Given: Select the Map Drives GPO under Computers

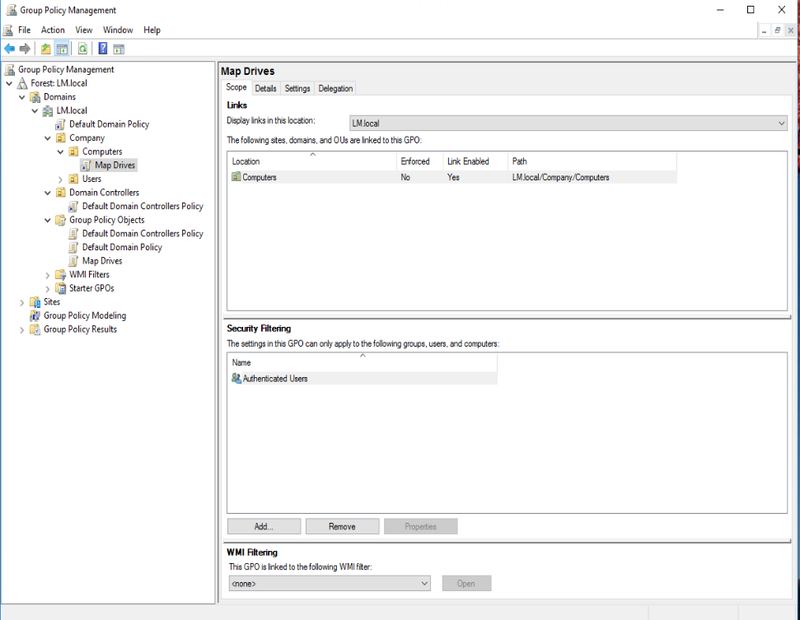Looking at the screenshot, I should coord(115,165).
